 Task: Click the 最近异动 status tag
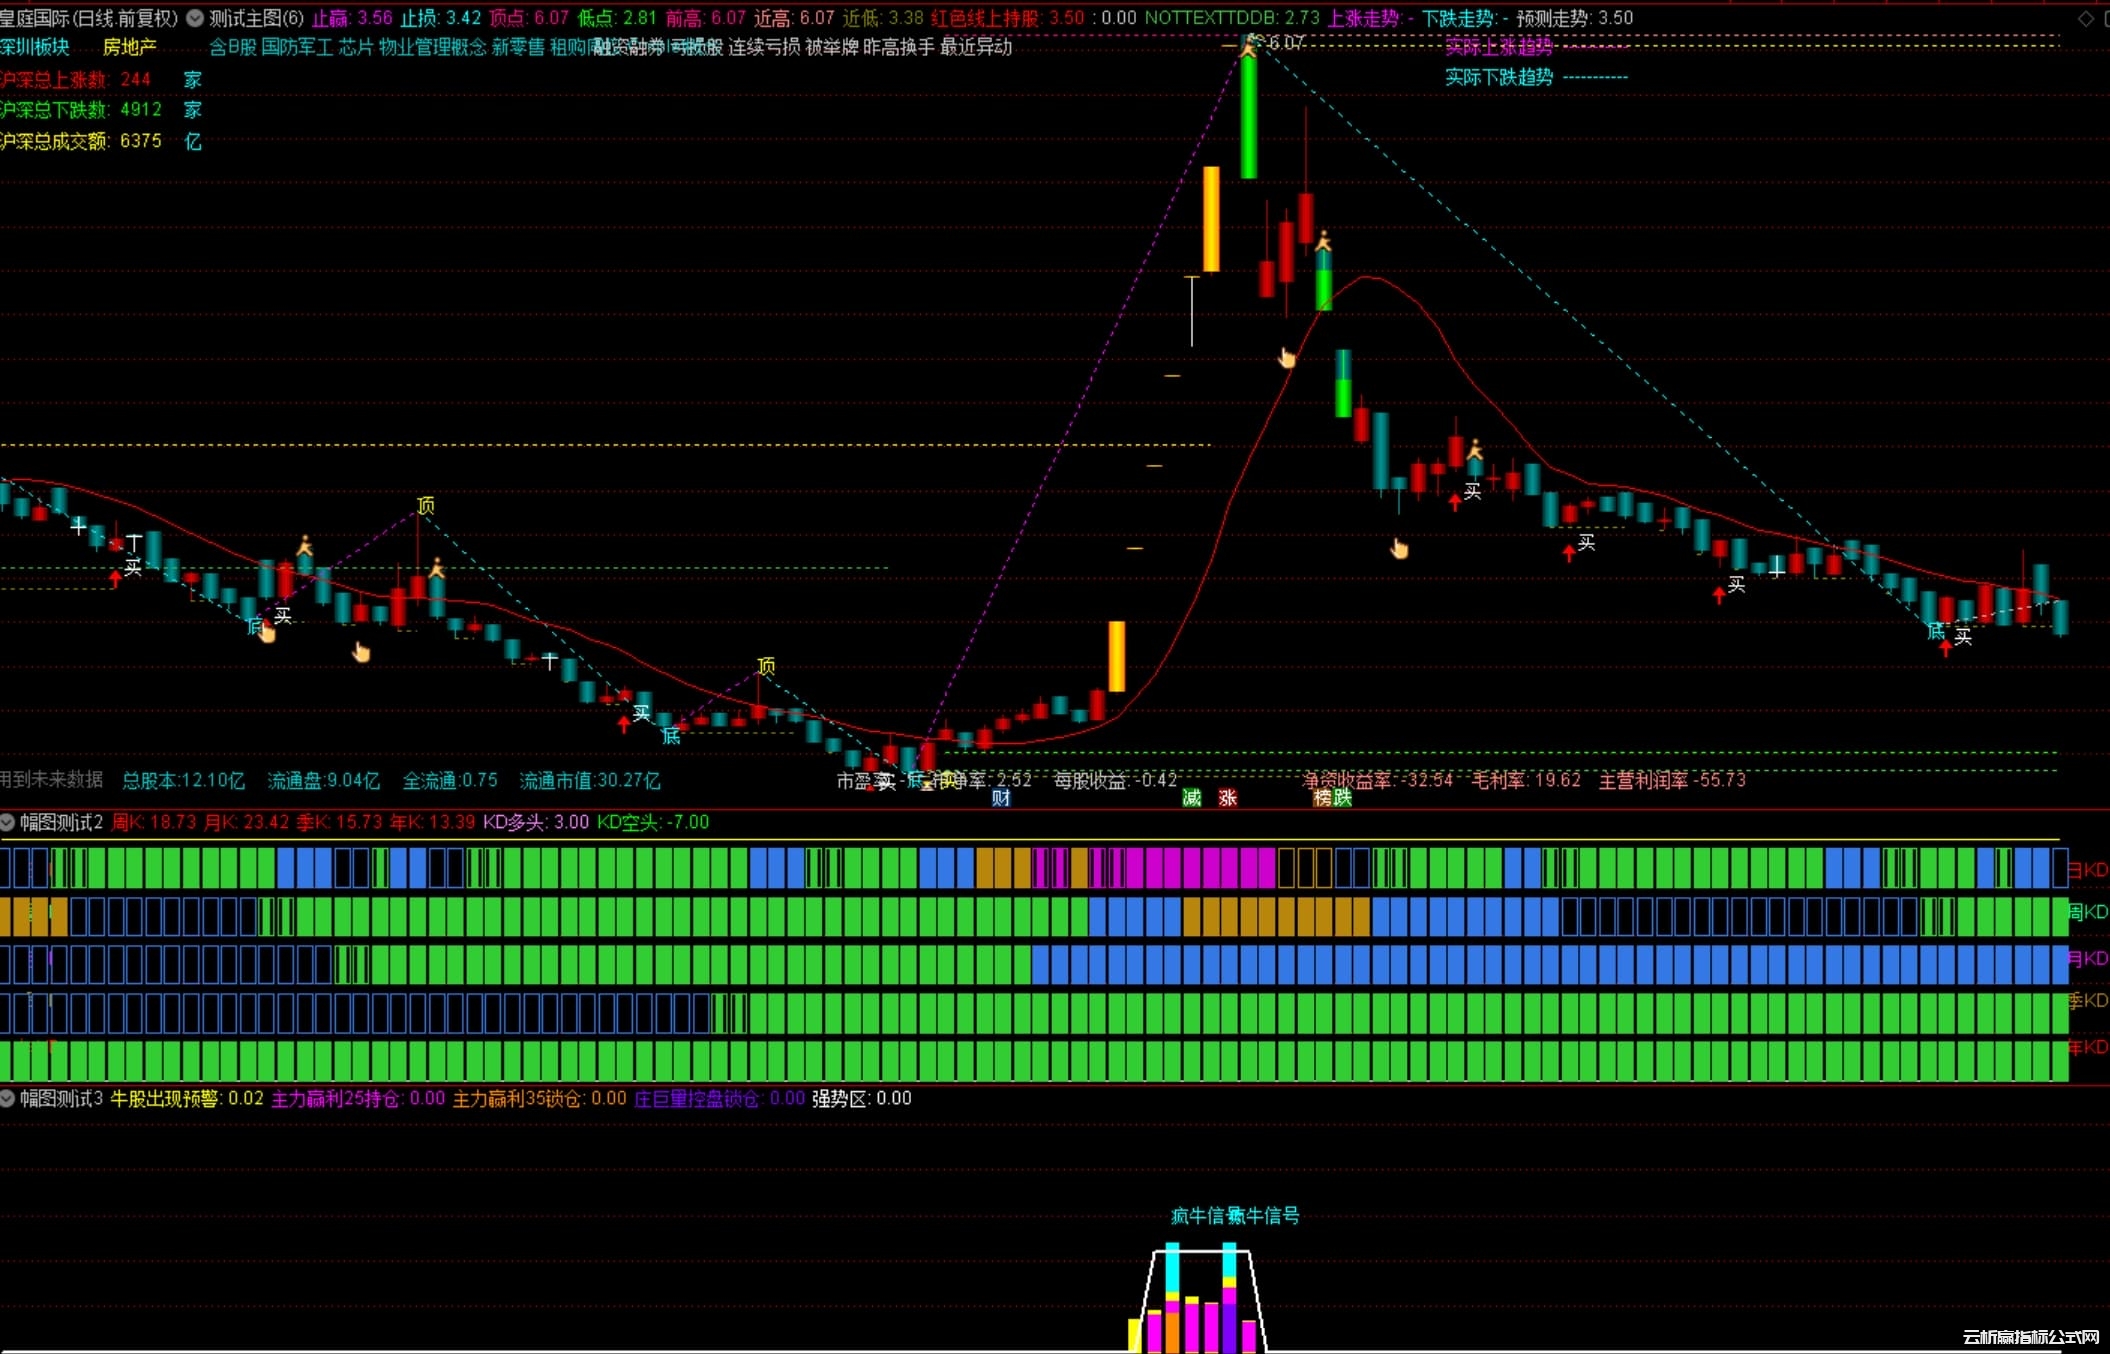coord(976,47)
